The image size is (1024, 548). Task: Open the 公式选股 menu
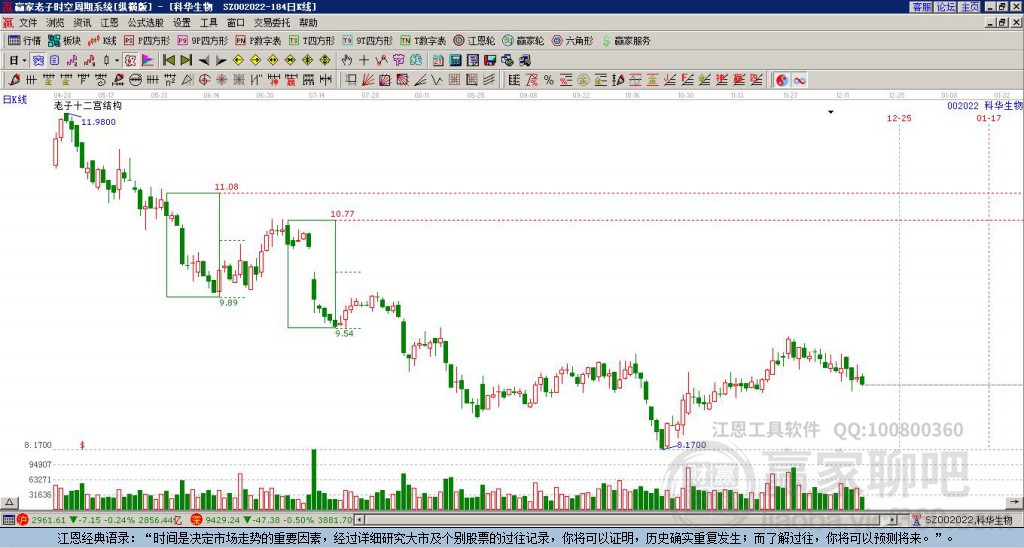tap(146, 23)
